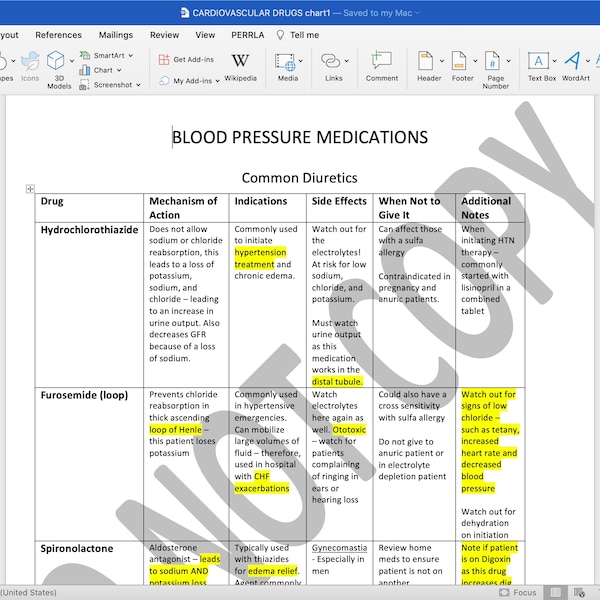The image size is (600, 600).
Task: Switch to Print Layout view button
Action: coord(556,592)
